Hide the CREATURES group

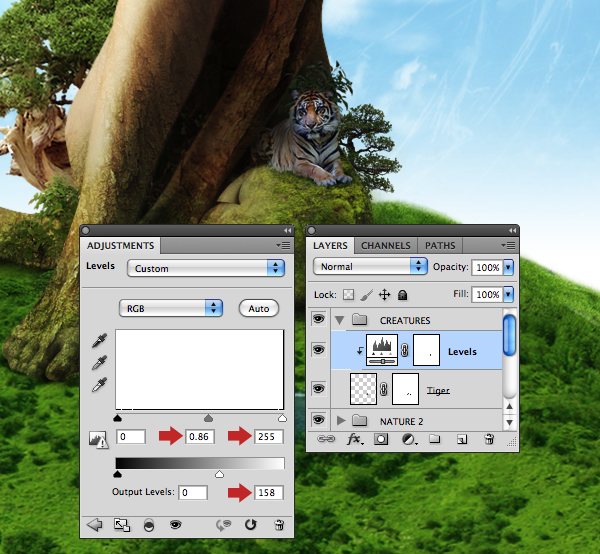318,319
